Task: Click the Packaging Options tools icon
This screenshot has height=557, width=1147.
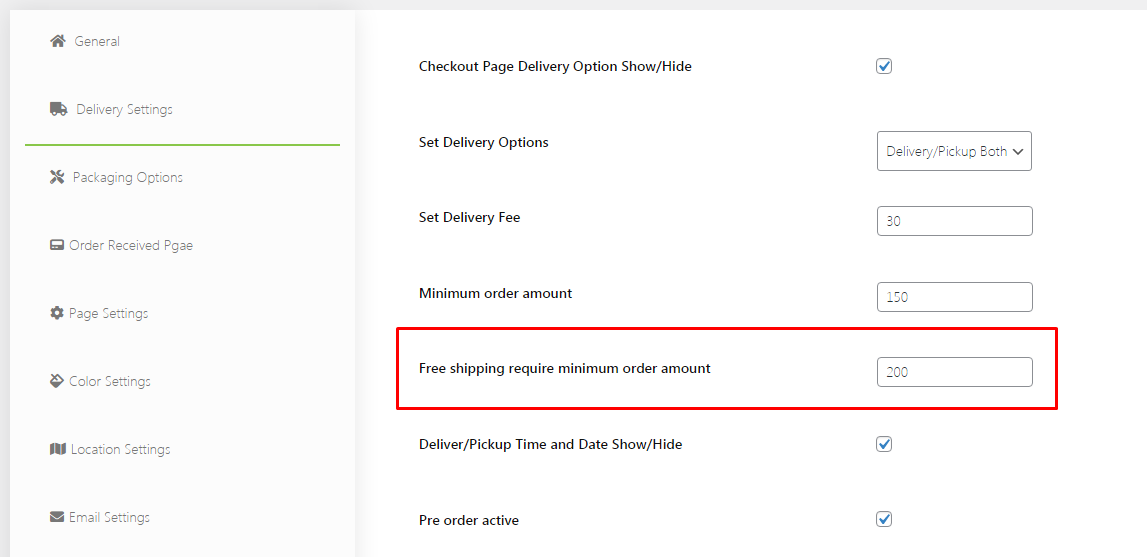Action: pos(57,177)
